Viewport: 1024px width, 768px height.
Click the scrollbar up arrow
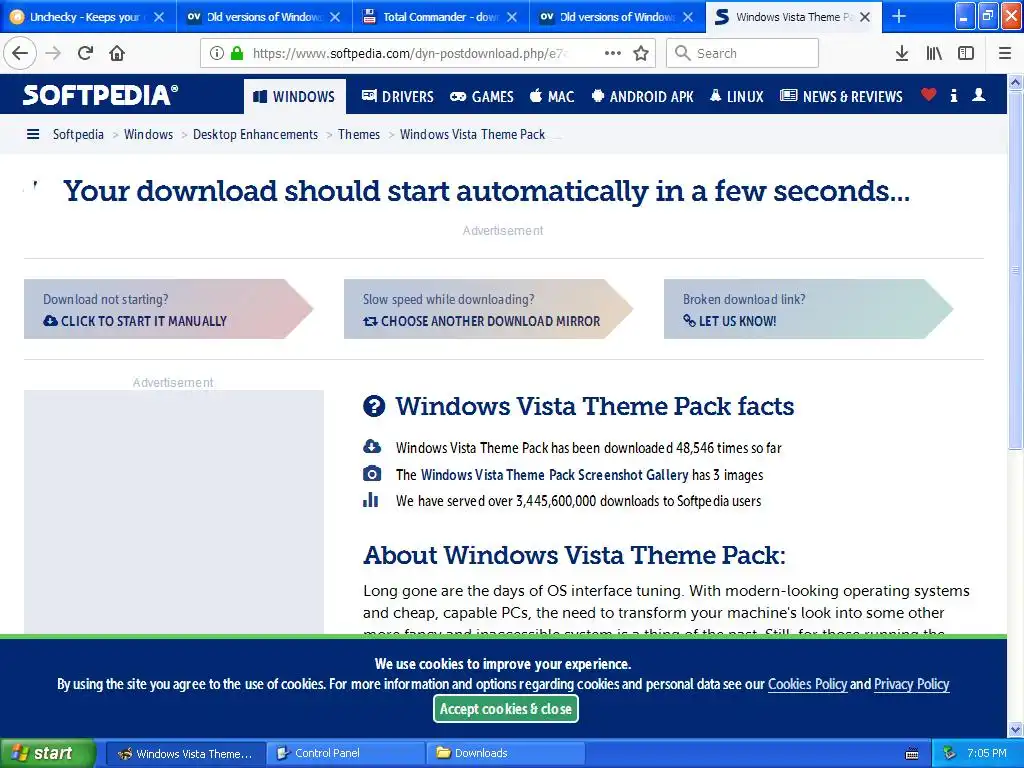[1016, 82]
